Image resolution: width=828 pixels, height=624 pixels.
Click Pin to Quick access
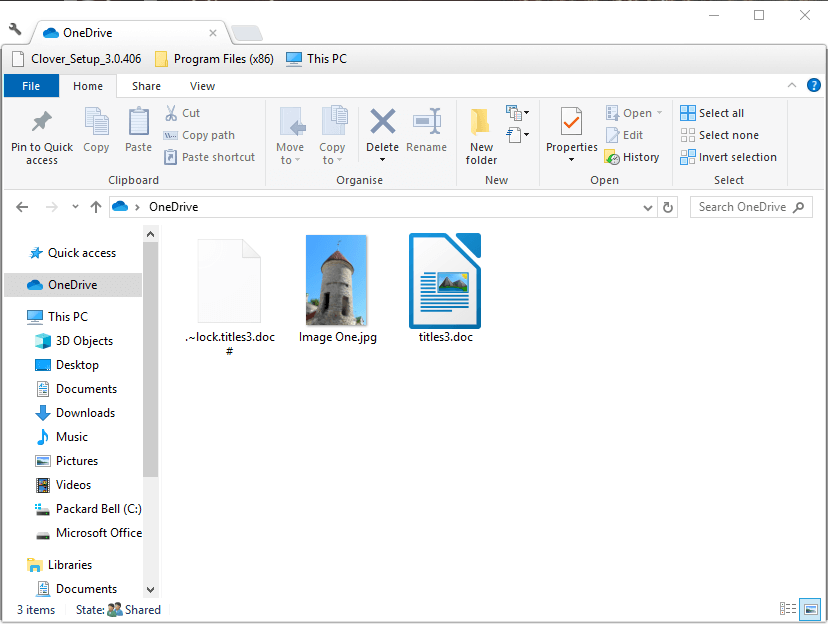[42, 137]
